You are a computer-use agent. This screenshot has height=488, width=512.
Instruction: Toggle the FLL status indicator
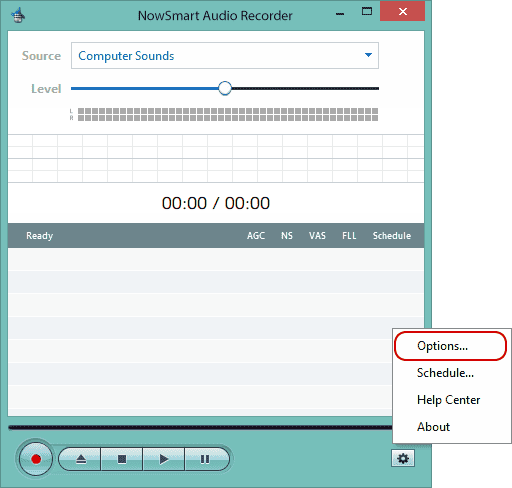(x=349, y=236)
